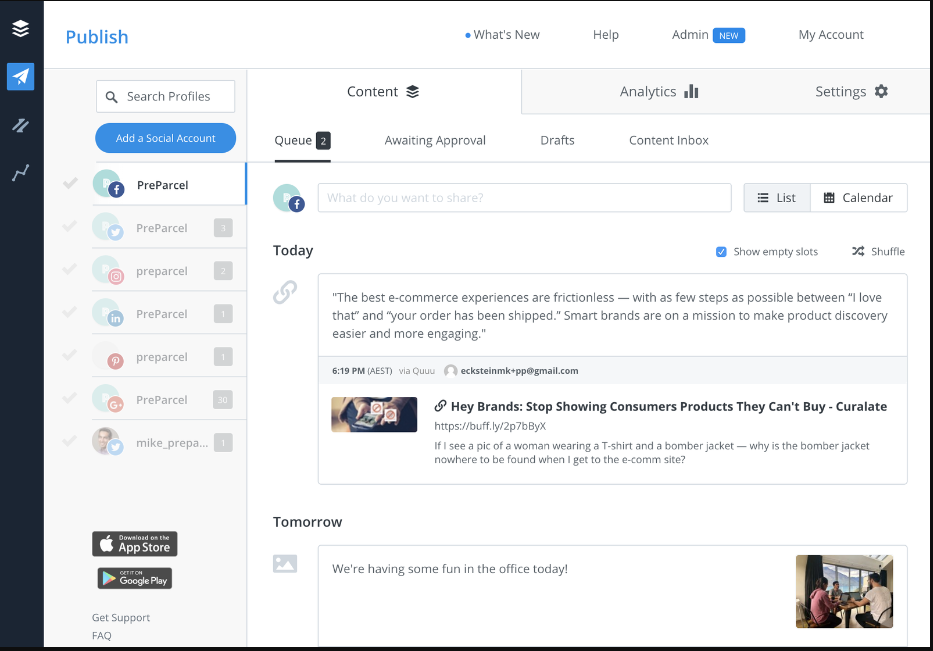The image size is (933, 651).
Task: Toggle checkmark beside PreParcel Facebook profile
Action: click(x=70, y=183)
